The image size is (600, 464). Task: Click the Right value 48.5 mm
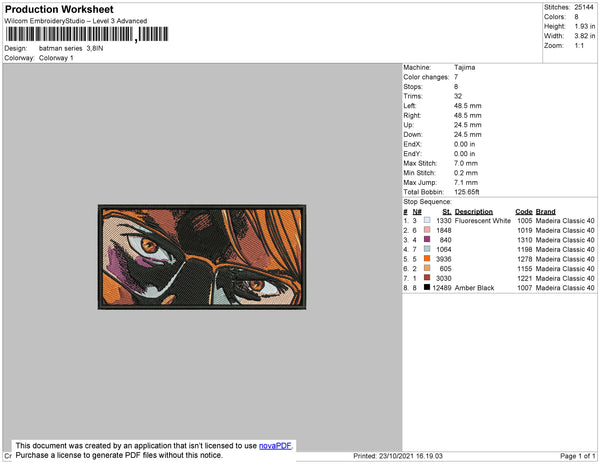coord(468,115)
